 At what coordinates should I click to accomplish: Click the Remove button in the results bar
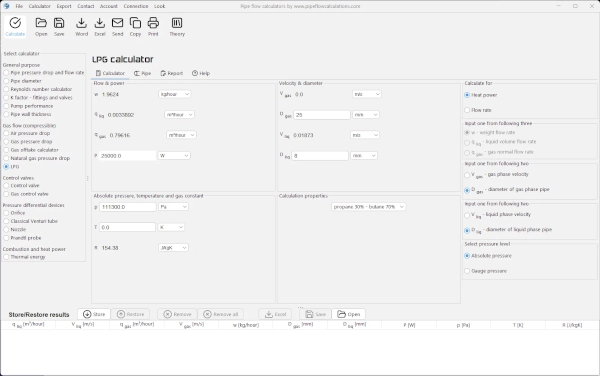(x=177, y=314)
